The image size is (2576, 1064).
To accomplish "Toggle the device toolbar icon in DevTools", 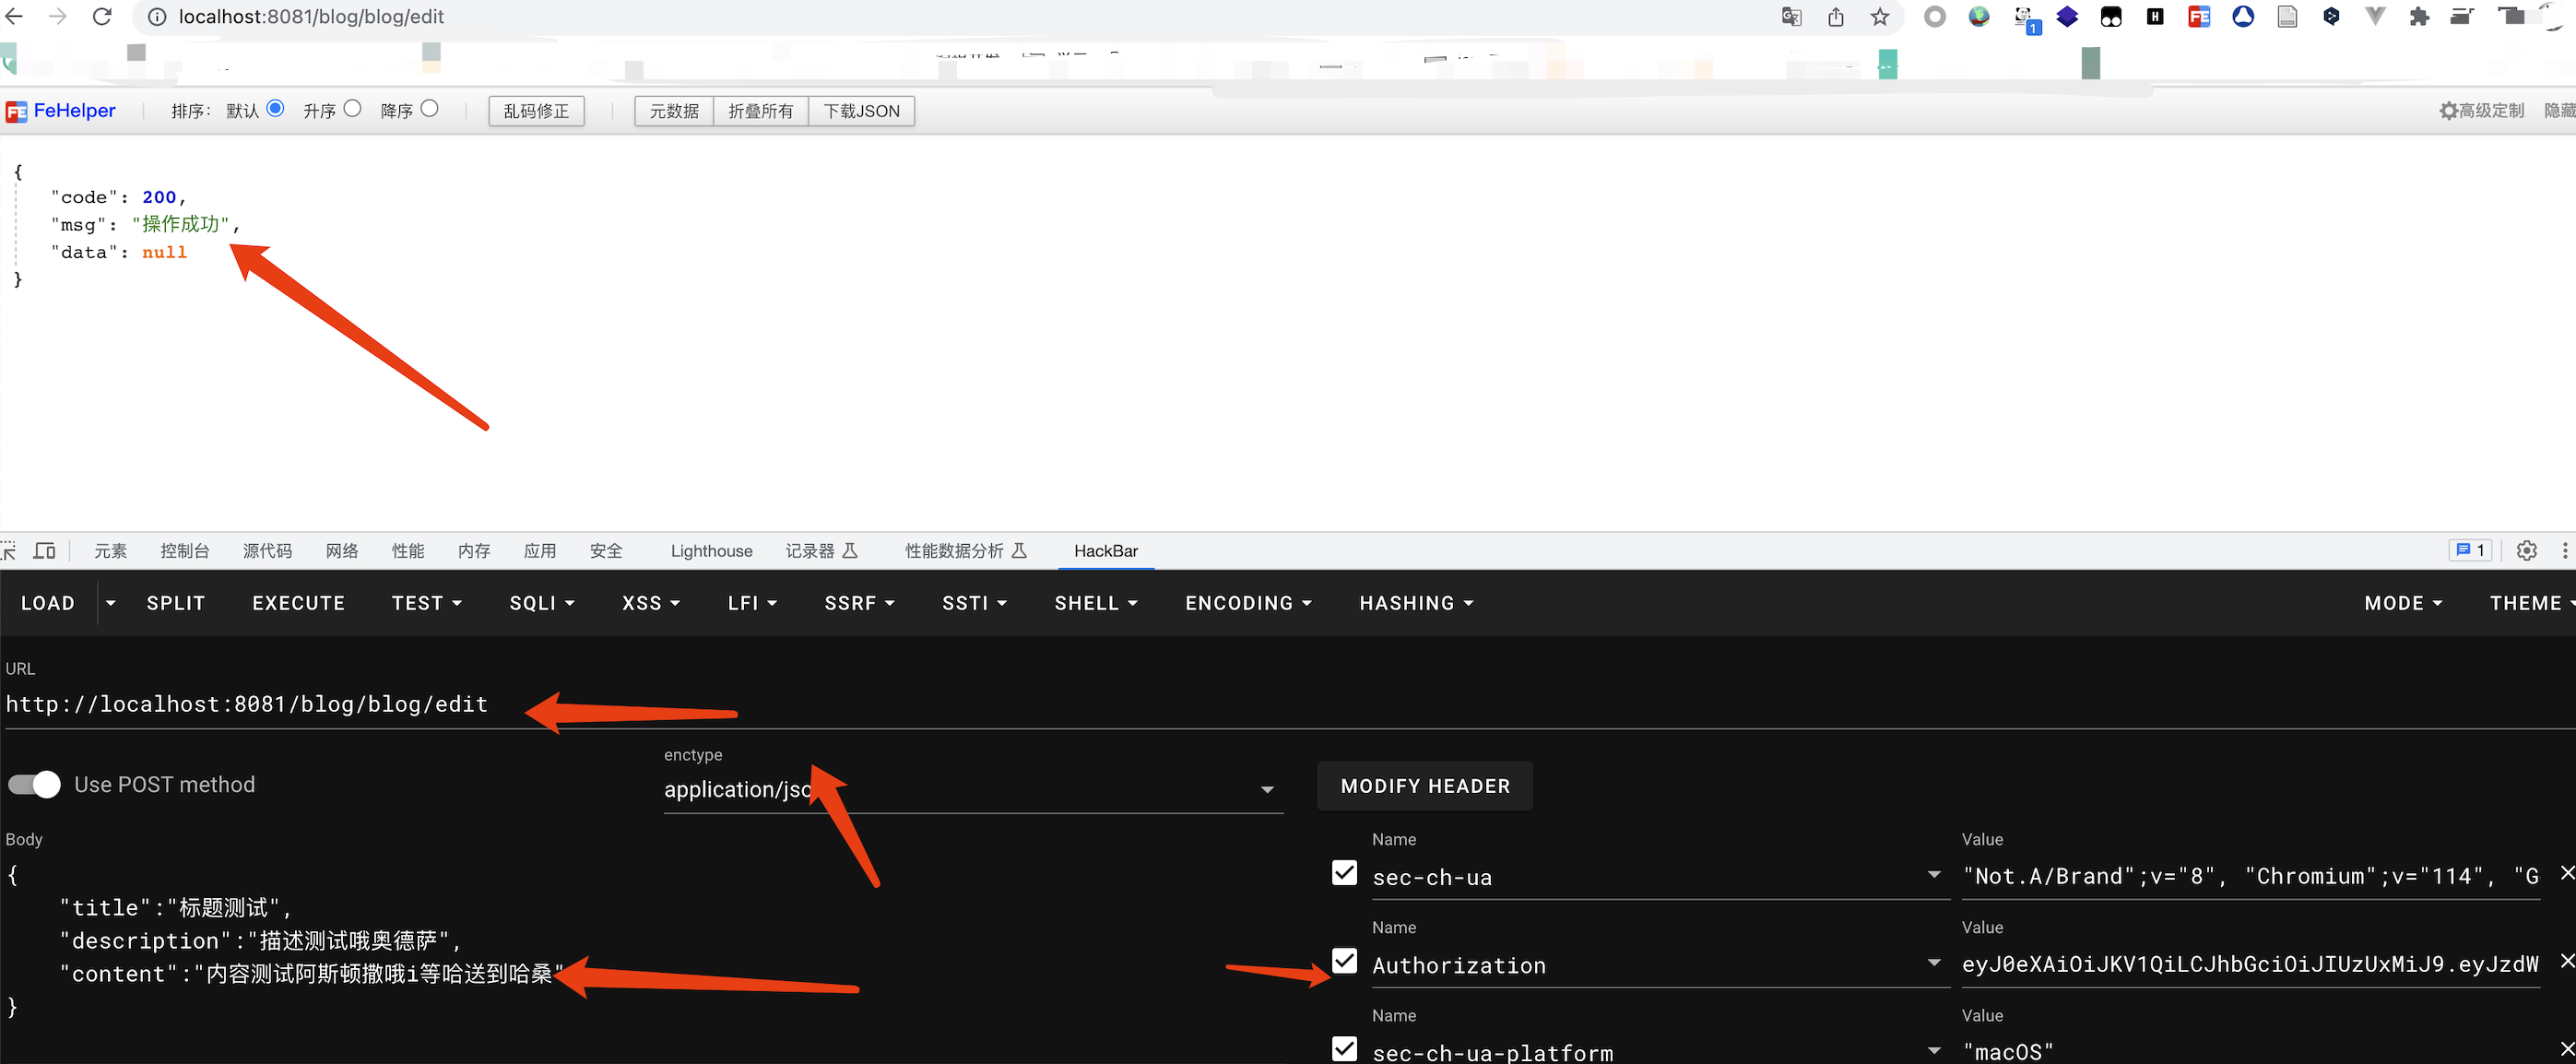I will coord(44,551).
